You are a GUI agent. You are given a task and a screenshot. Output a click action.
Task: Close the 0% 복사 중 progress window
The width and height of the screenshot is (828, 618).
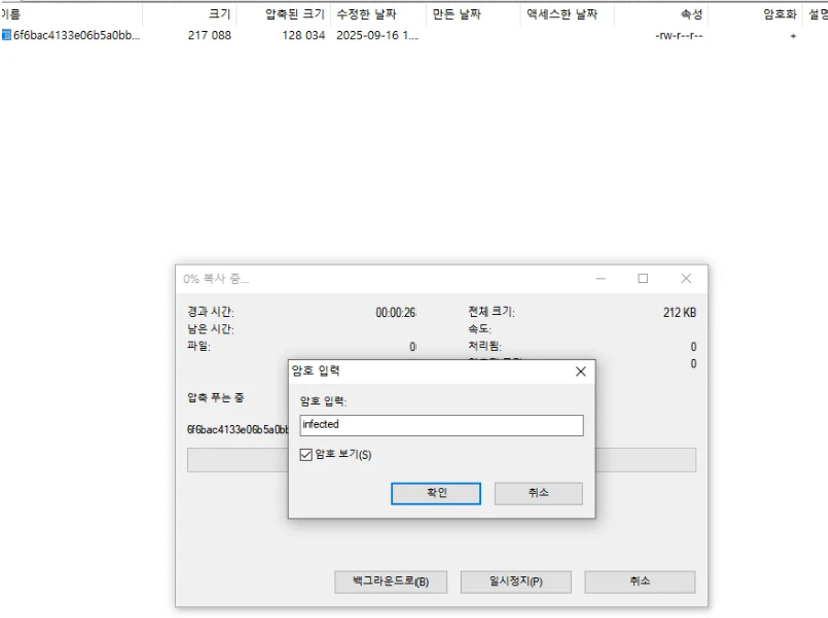tap(685, 279)
